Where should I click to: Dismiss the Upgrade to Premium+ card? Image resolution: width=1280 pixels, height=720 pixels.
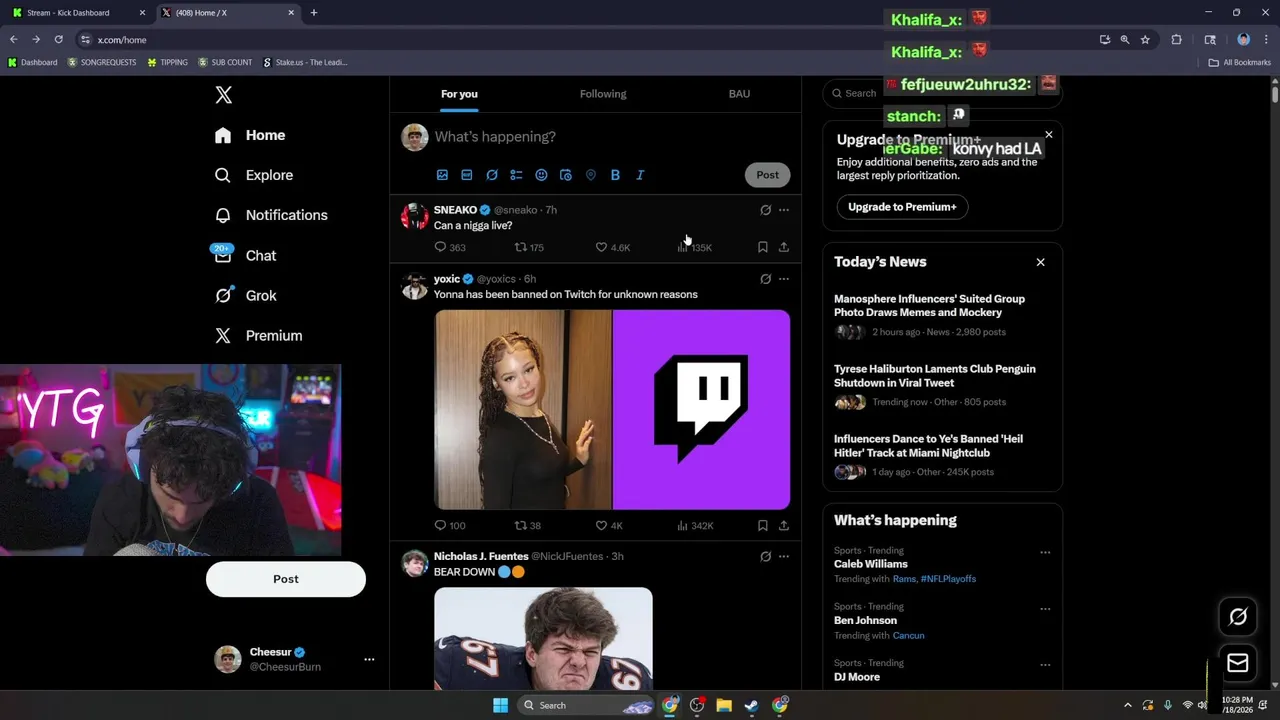(1048, 134)
